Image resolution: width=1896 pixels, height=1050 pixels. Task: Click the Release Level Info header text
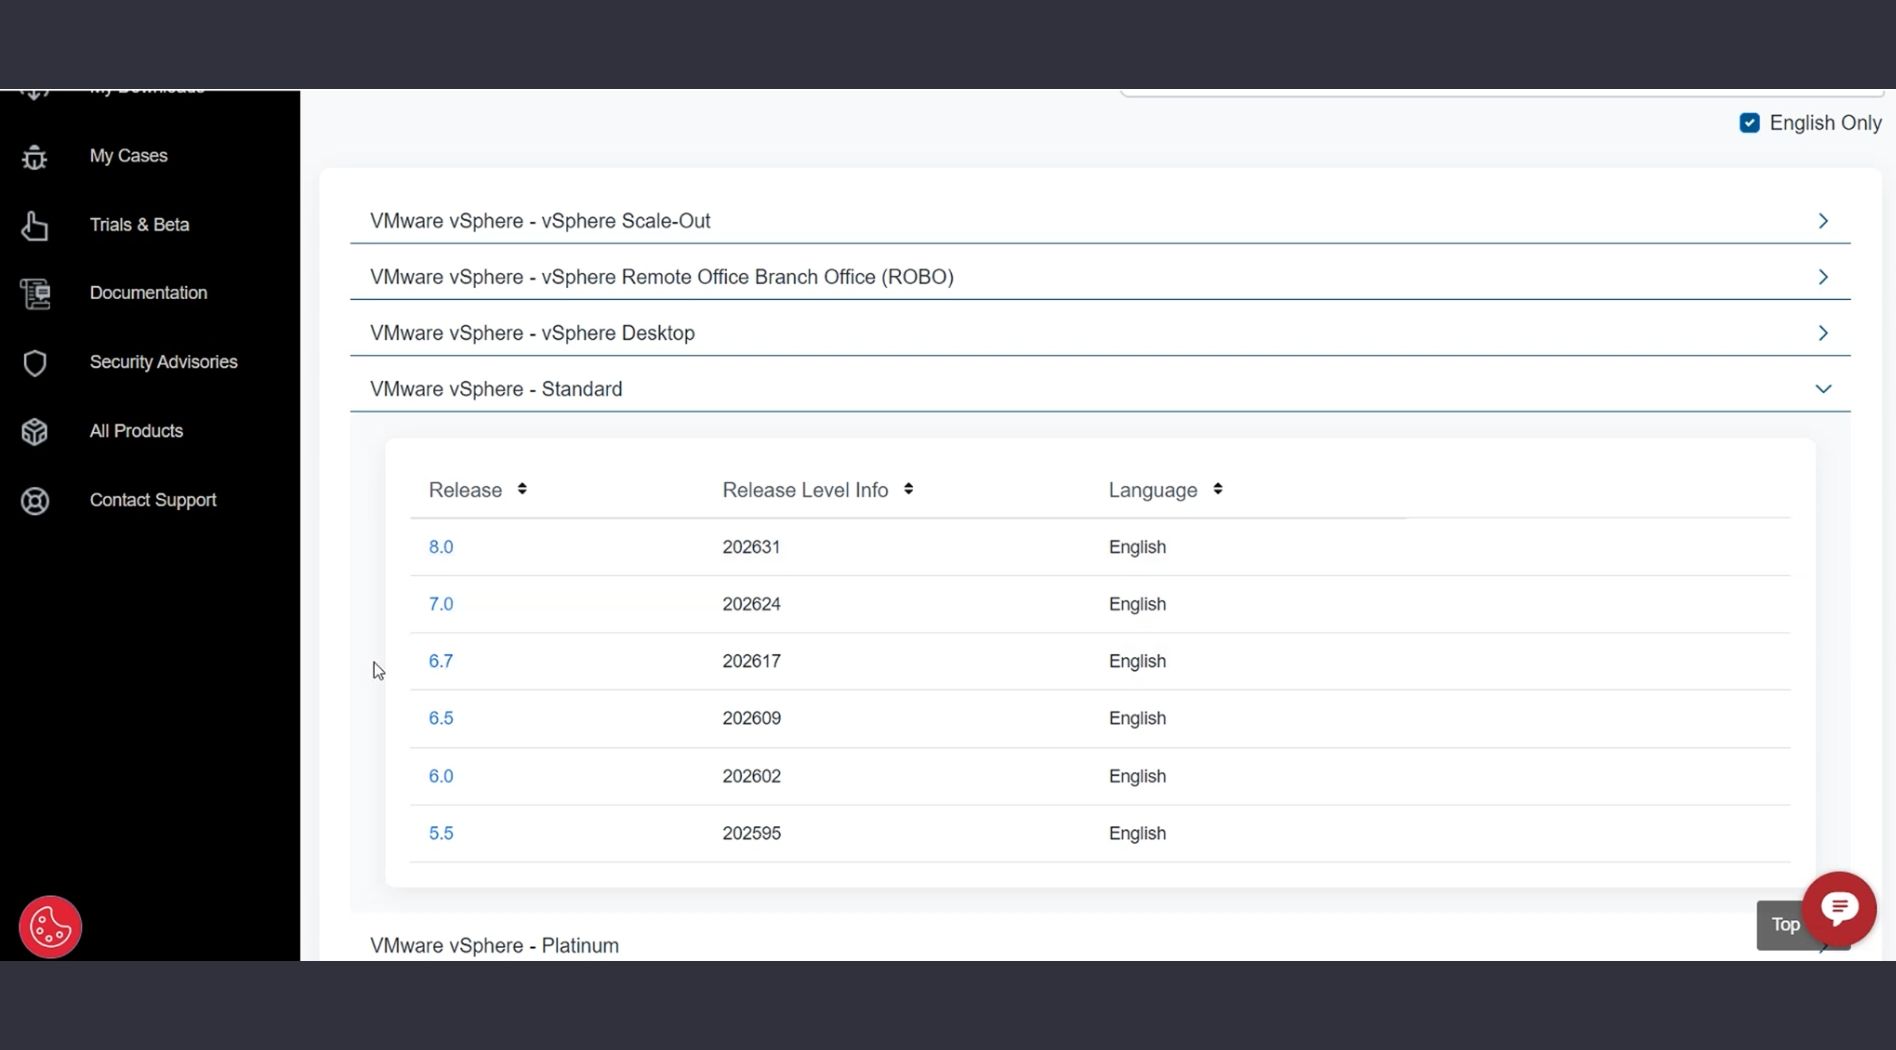(x=805, y=490)
